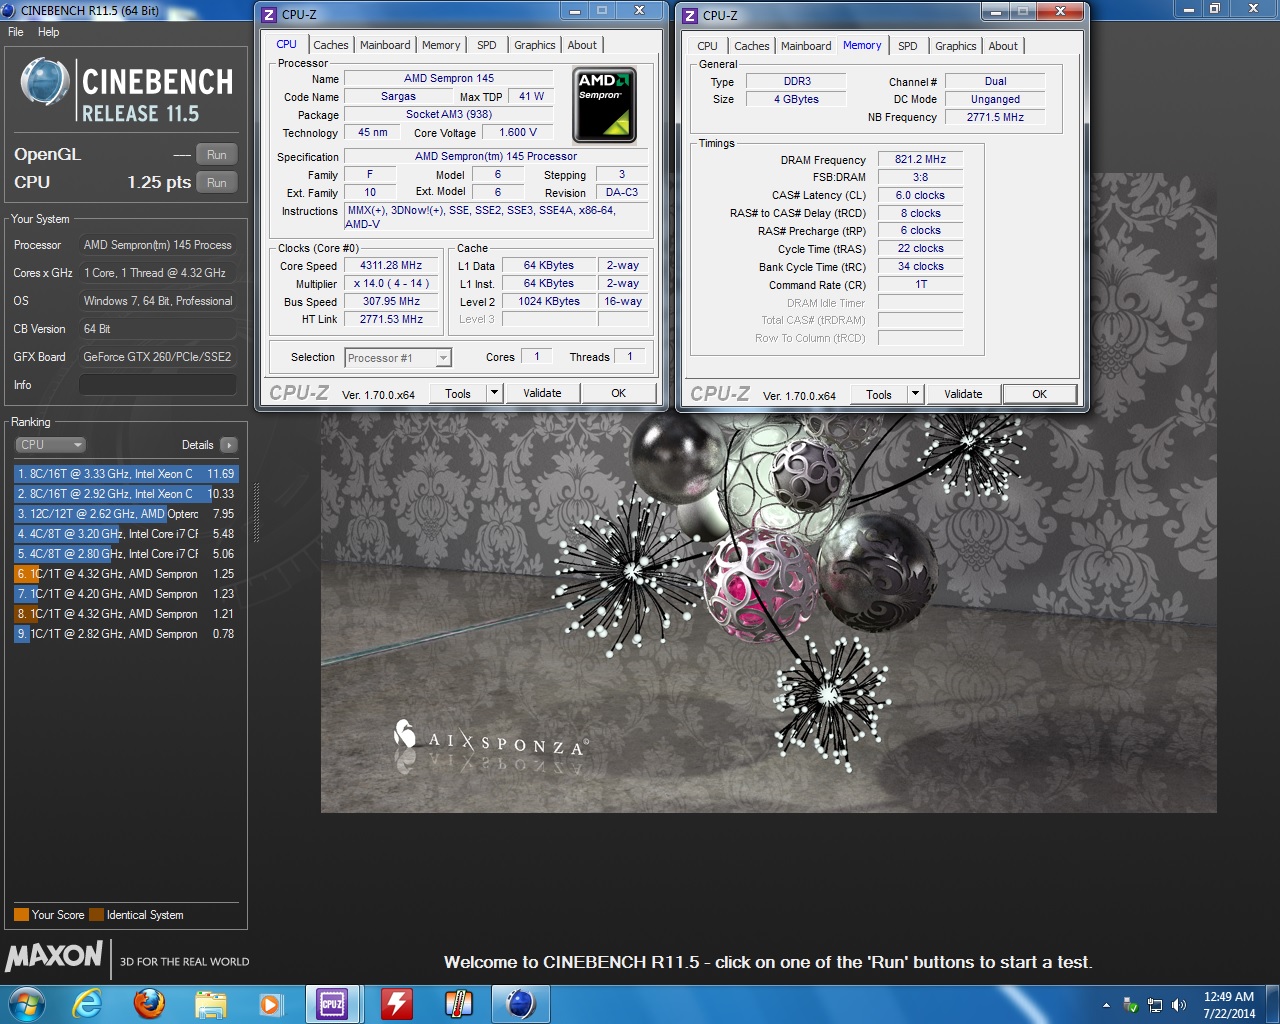
Task: Open volume control in system tray
Action: pos(1179,1005)
